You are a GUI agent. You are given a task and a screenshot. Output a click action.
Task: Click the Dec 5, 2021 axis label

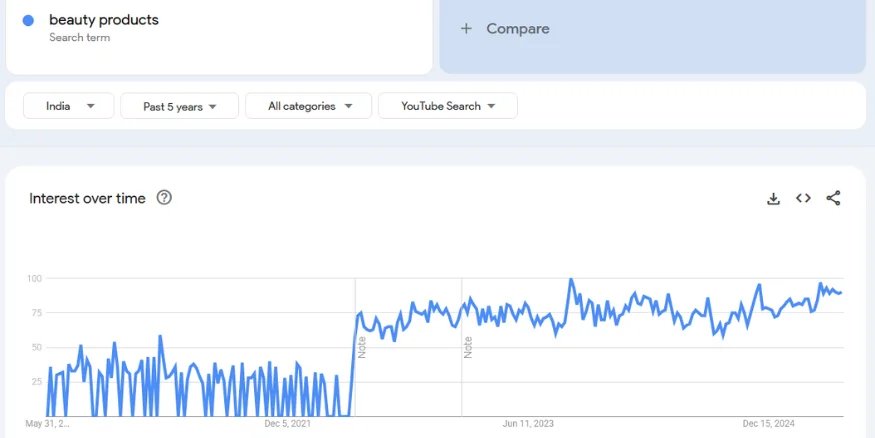click(x=287, y=424)
